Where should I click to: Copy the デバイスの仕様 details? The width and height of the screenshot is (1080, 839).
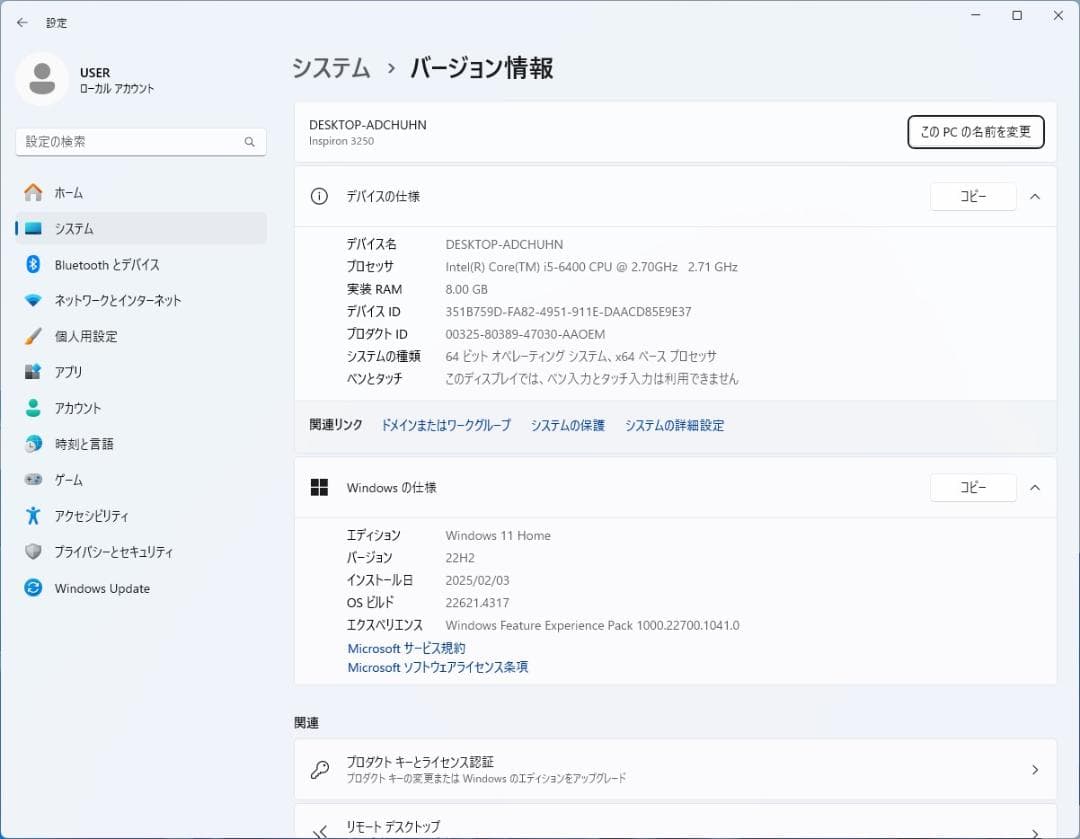click(x=972, y=196)
